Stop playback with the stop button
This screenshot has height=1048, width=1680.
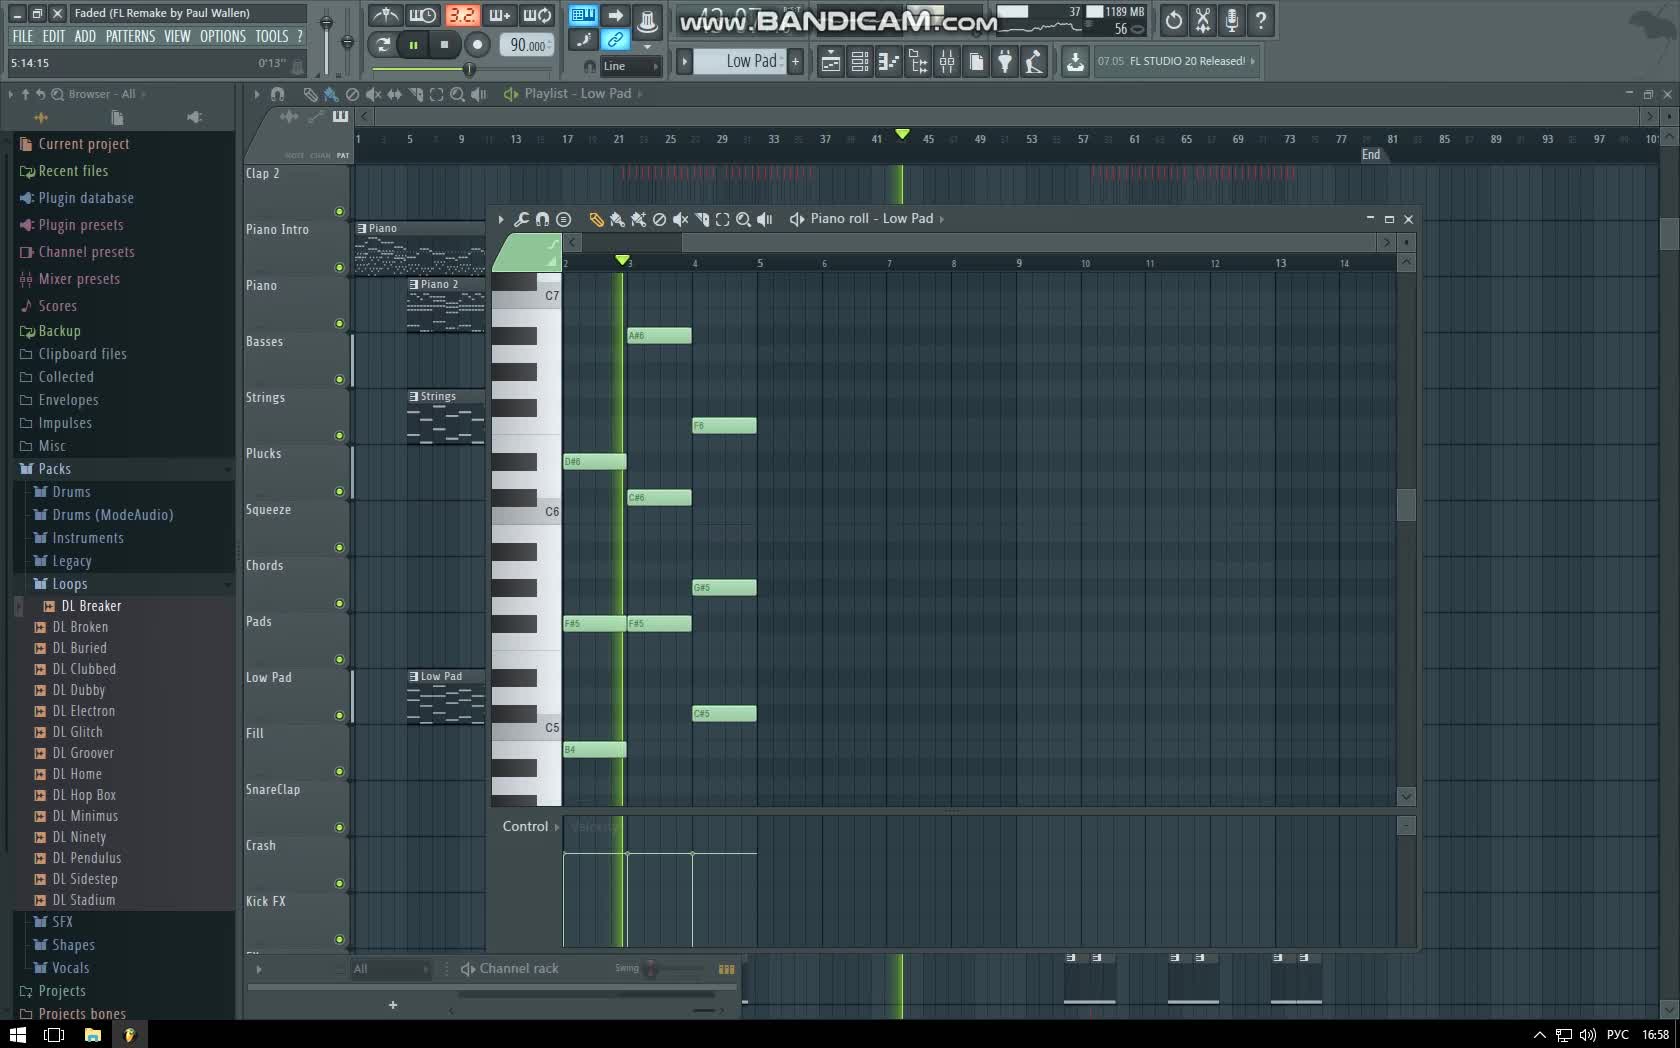click(x=445, y=44)
